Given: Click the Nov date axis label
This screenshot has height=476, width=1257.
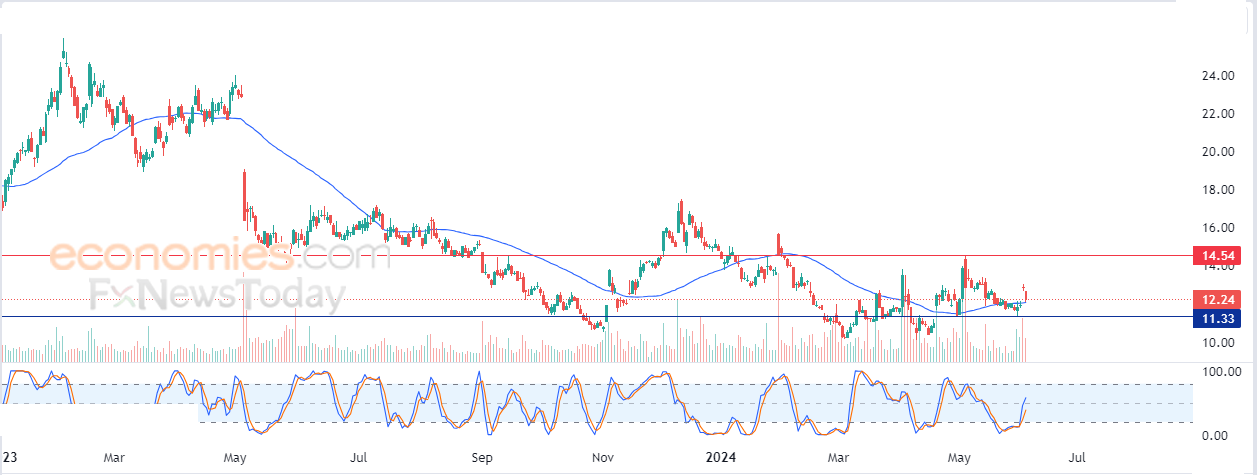Looking at the screenshot, I should [602, 458].
